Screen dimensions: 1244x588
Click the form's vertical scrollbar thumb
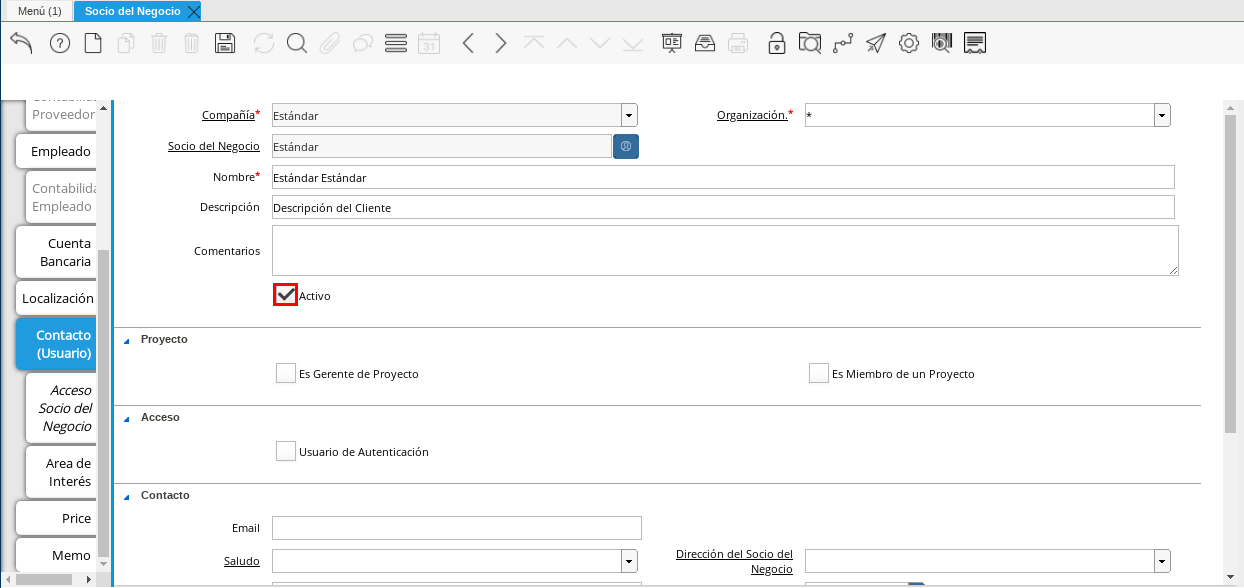(x=1230, y=272)
